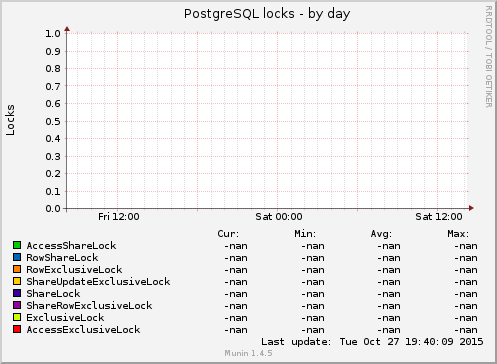This screenshot has width=497, height=364.
Task: Click the 'Munin 1.4.5' footer text
Action: coord(248,353)
